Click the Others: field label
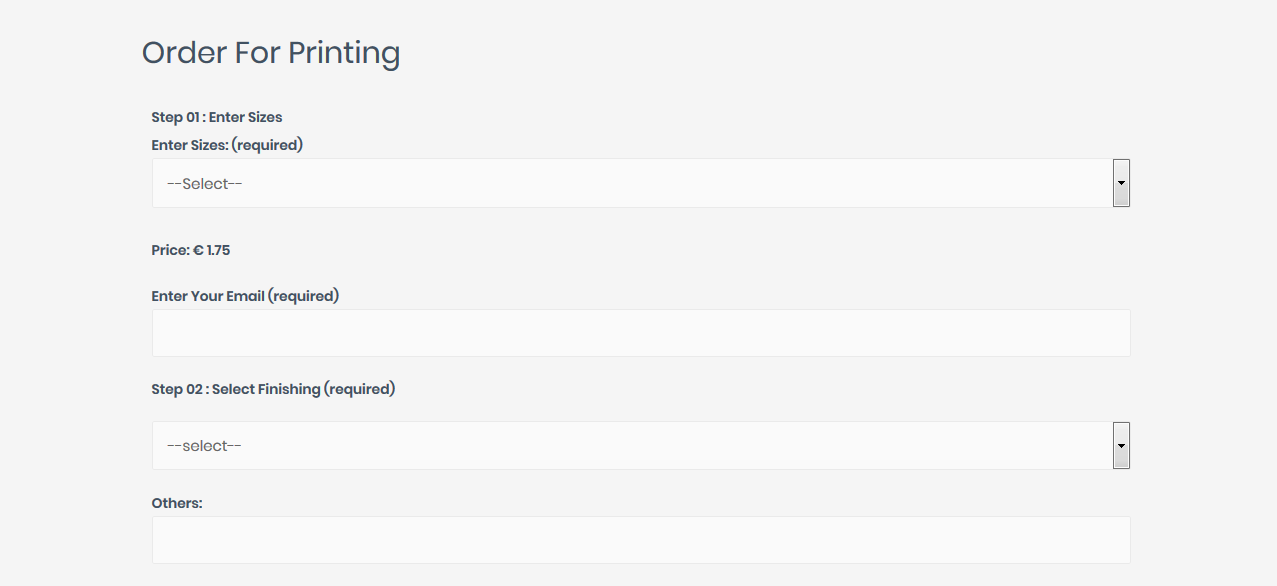The image size is (1277, 586). pyautogui.click(x=177, y=503)
